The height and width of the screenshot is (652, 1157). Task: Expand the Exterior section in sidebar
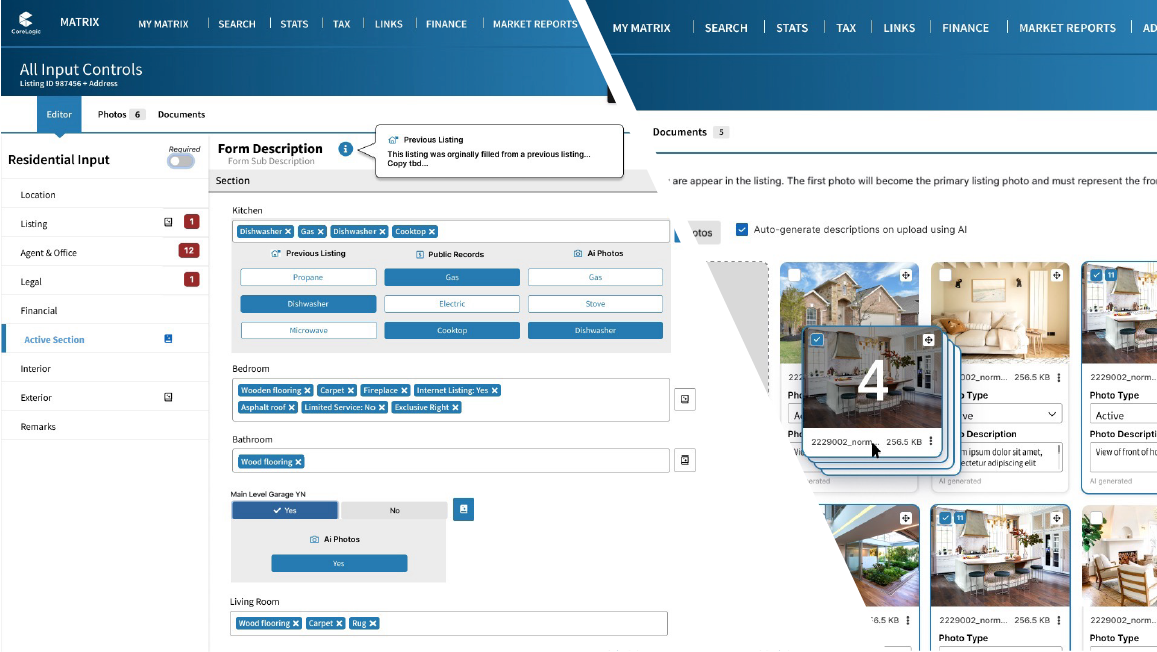[36, 398]
